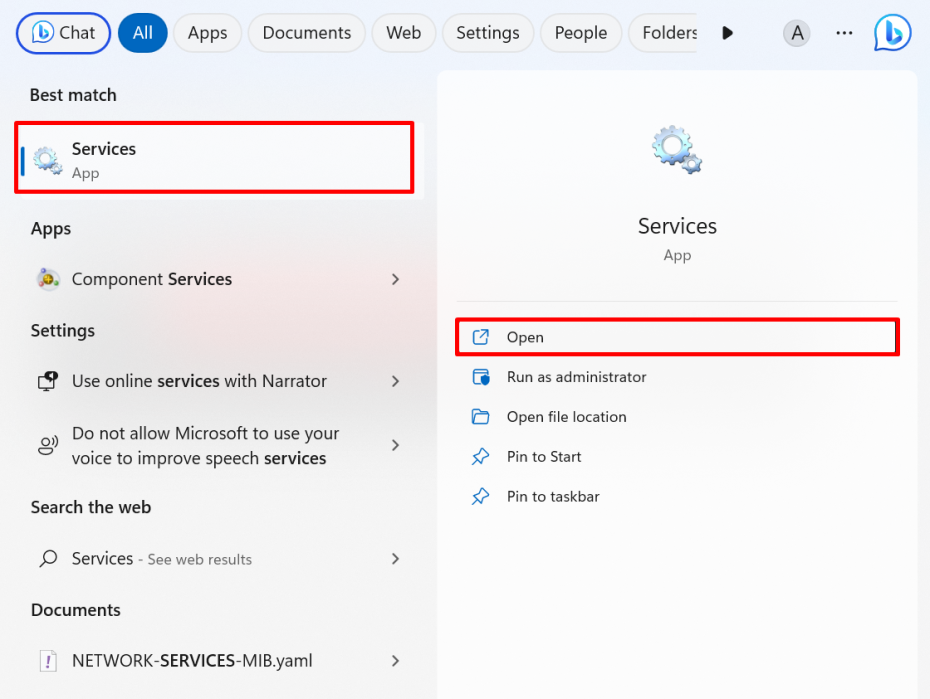Screen dimensions: 930x699
Task: Click the Component Services app icon
Action: point(47,280)
